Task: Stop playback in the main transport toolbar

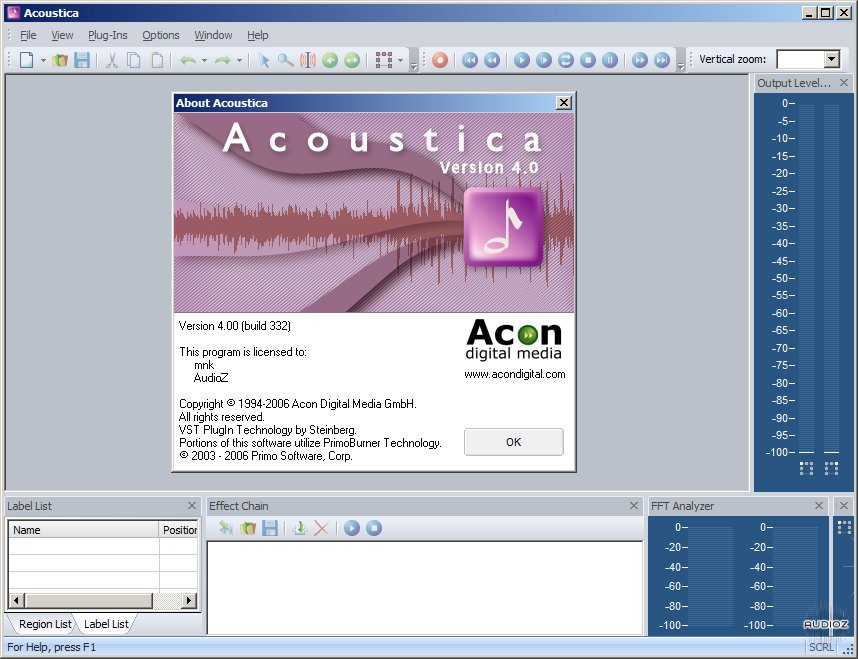Action: [588, 60]
